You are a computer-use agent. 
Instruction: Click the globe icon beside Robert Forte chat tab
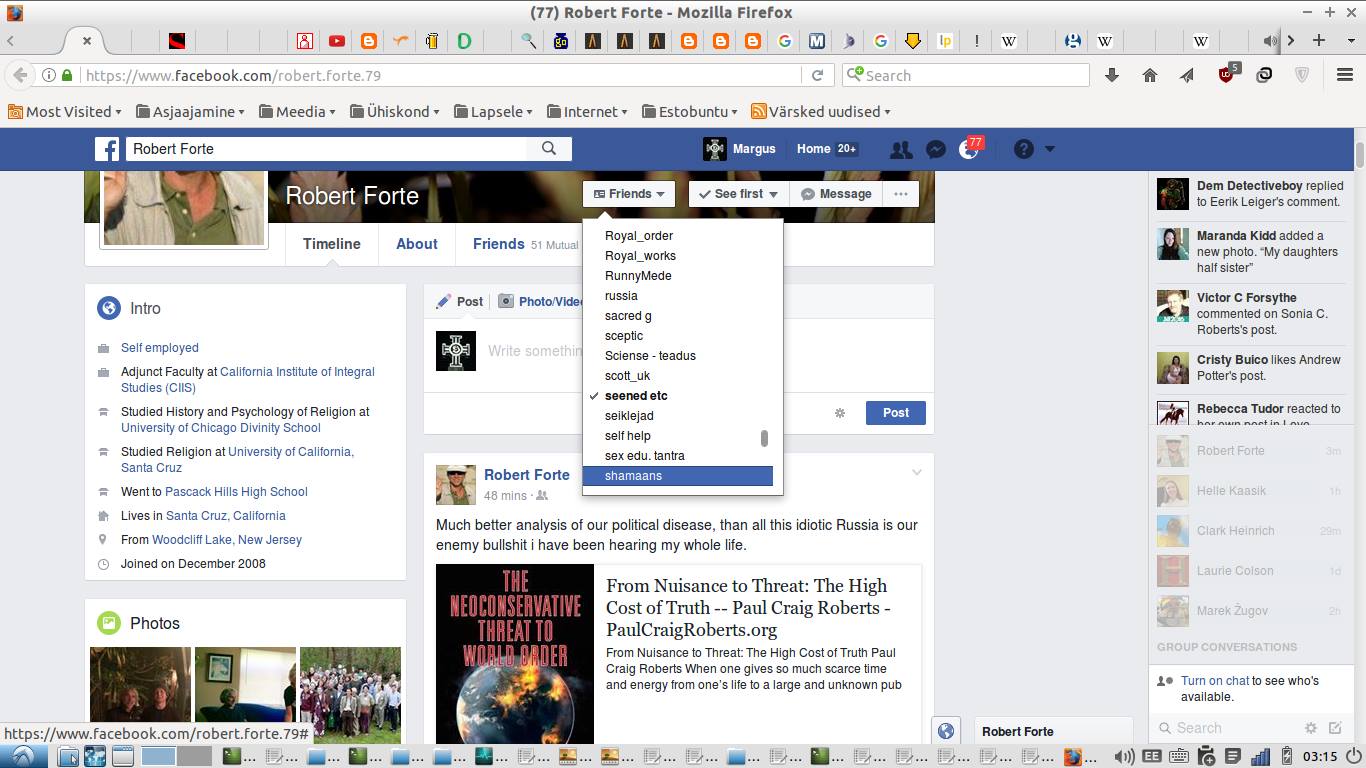coord(946,731)
